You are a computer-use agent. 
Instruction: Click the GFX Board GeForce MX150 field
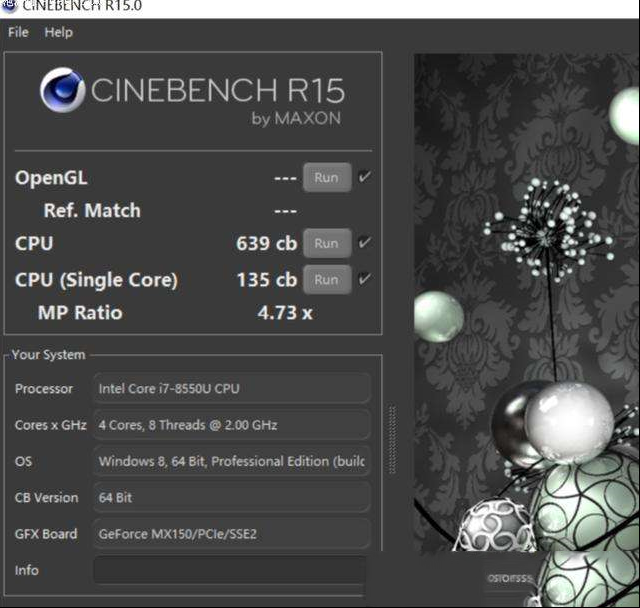[232, 534]
